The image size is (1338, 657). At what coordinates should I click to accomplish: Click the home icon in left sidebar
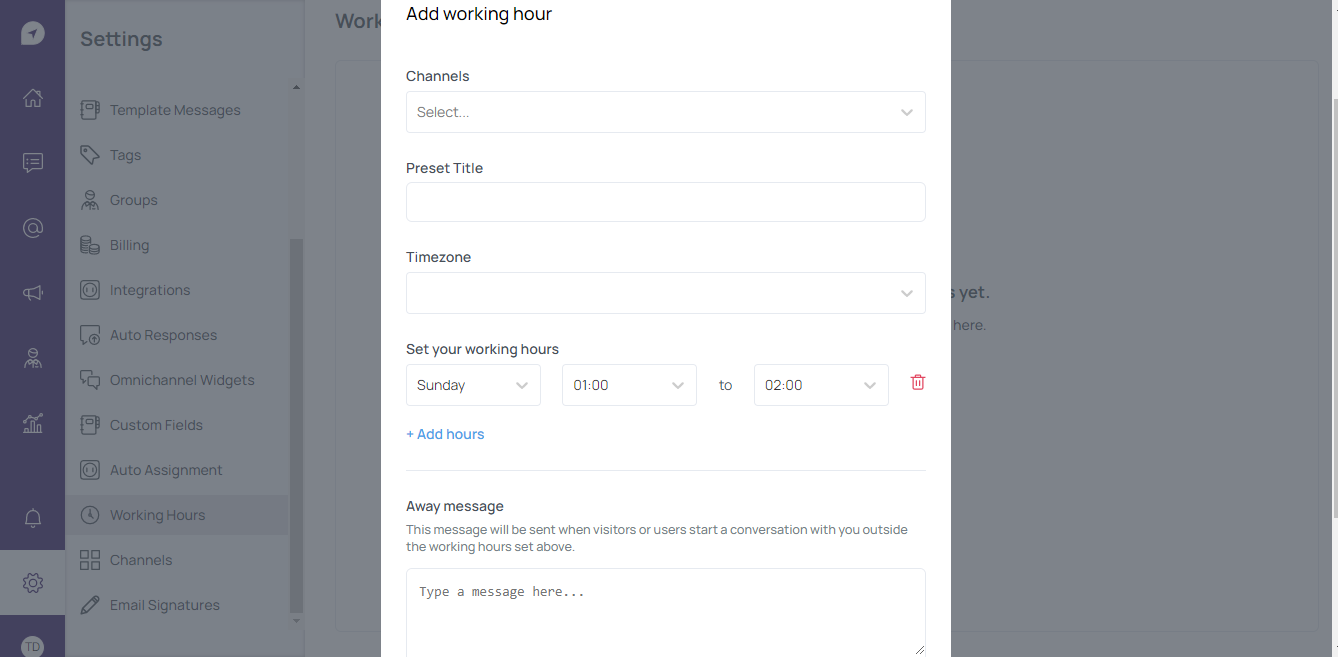click(x=33, y=98)
